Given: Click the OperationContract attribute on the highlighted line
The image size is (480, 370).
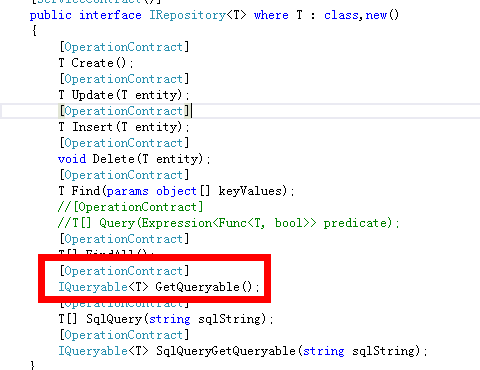Looking at the screenshot, I should coord(124,111).
